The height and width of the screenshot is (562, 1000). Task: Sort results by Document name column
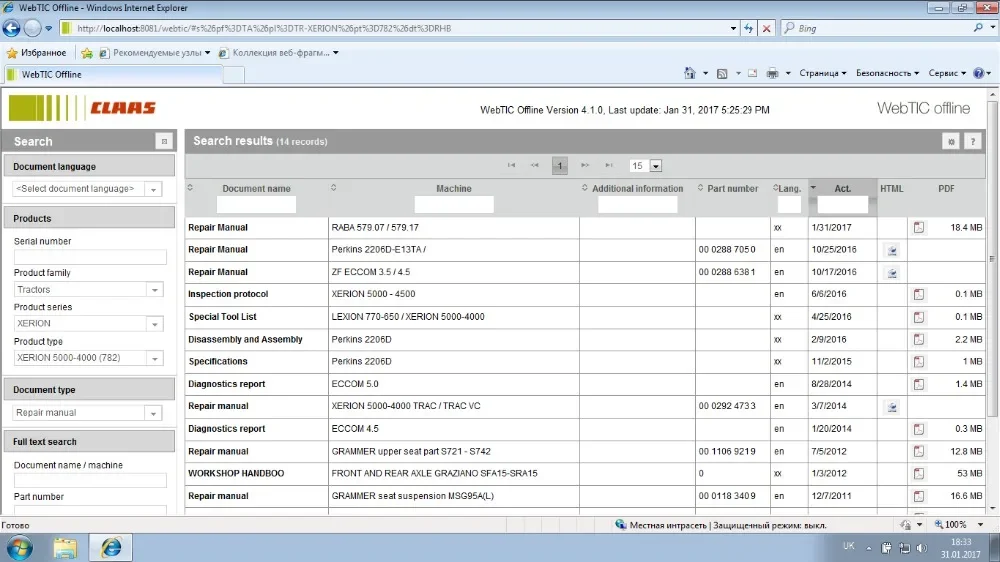(x=256, y=188)
